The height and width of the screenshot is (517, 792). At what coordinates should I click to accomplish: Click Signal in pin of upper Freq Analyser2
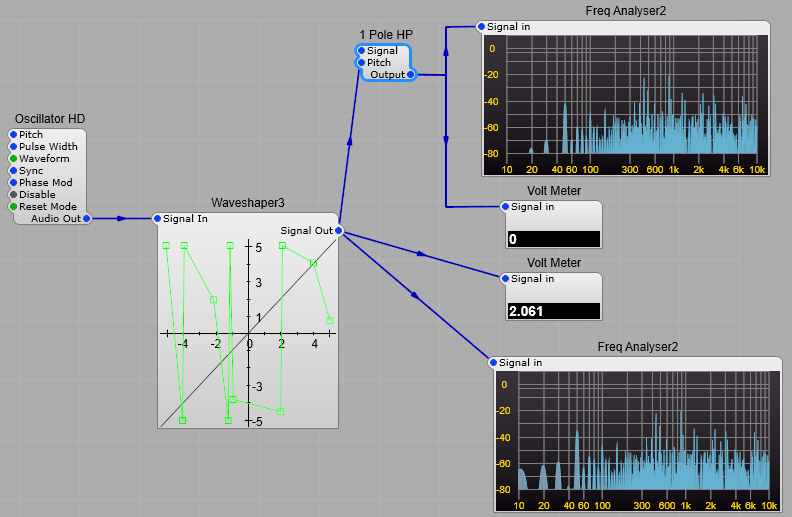click(481, 27)
